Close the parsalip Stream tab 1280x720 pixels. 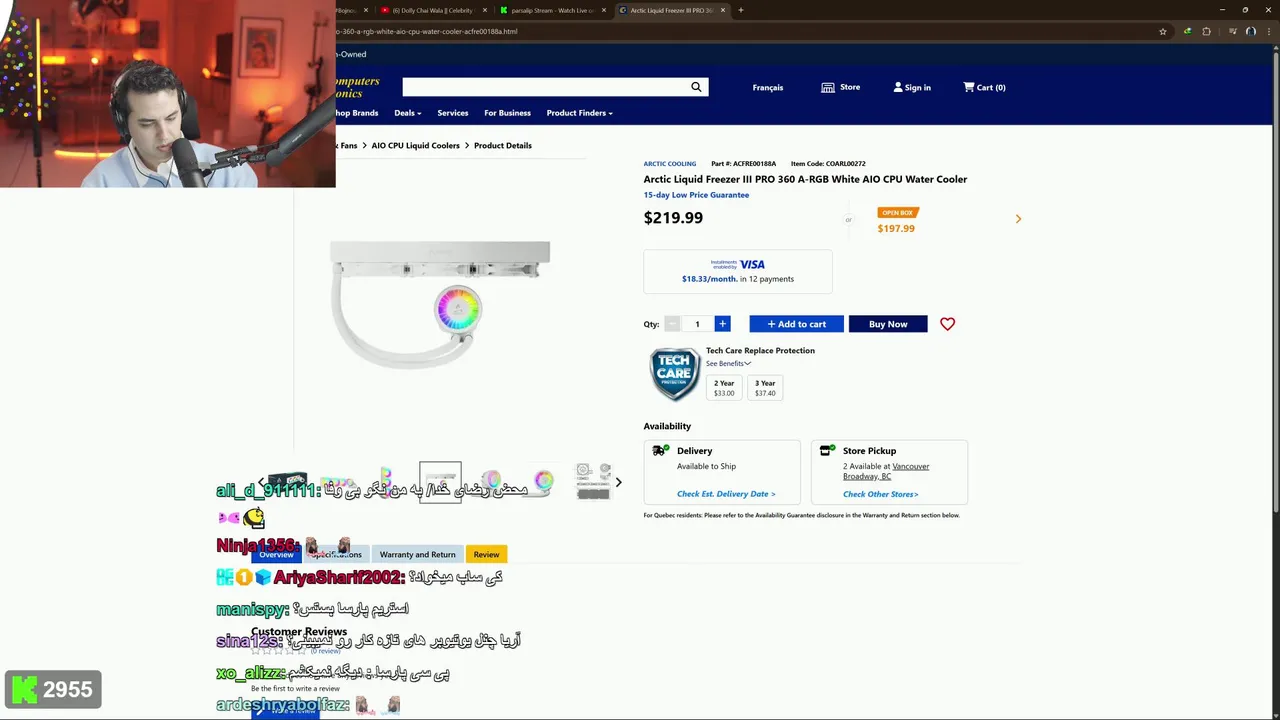tap(606, 10)
